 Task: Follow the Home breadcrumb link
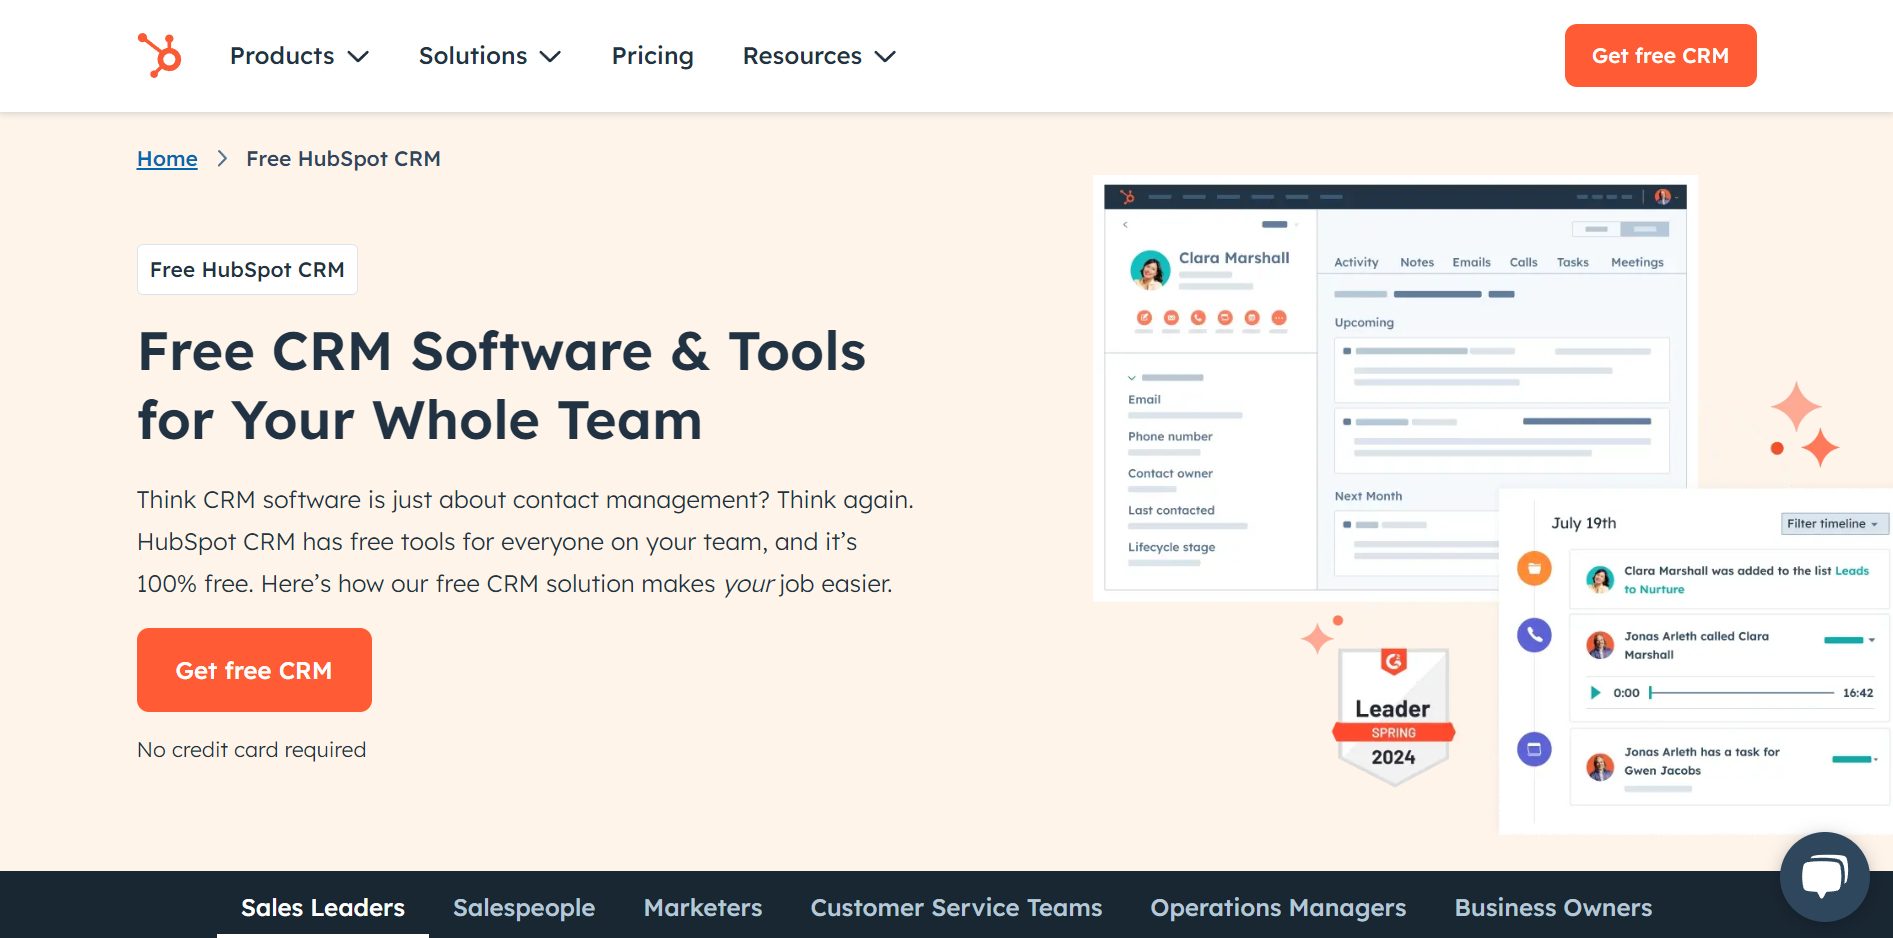pyautogui.click(x=167, y=159)
